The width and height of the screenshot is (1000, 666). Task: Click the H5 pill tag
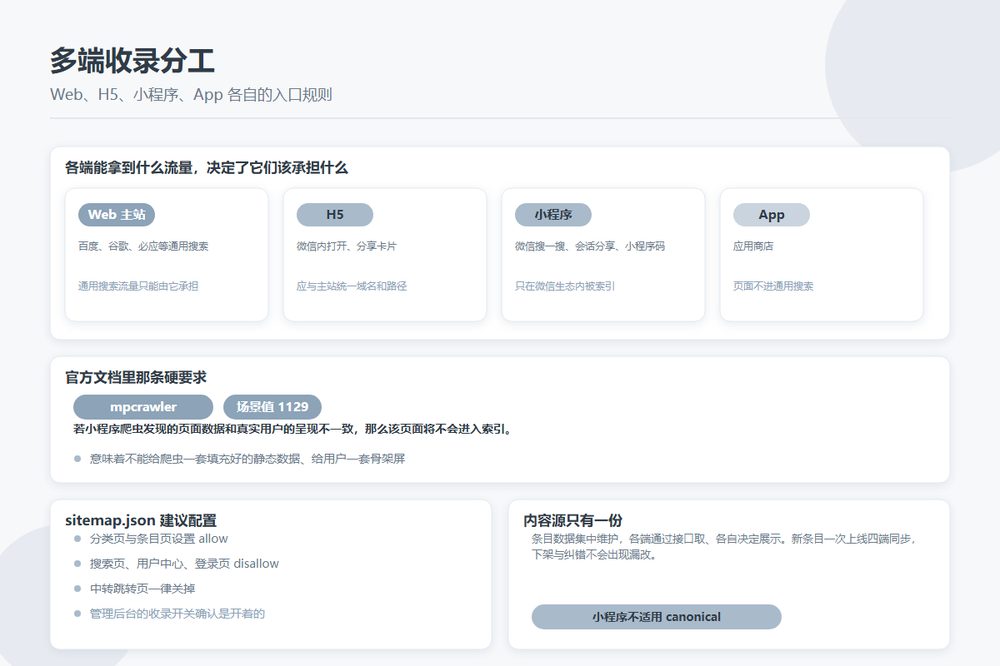(x=335, y=215)
